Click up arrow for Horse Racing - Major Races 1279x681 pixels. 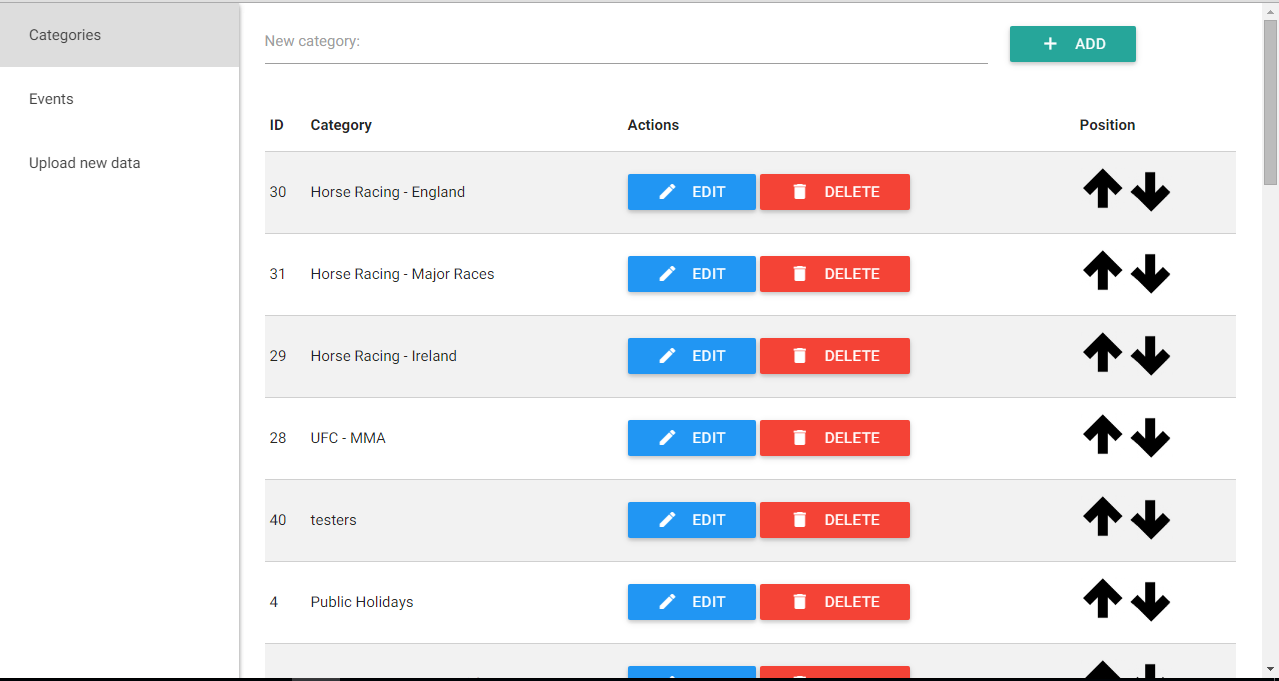[x=1102, y=272]
